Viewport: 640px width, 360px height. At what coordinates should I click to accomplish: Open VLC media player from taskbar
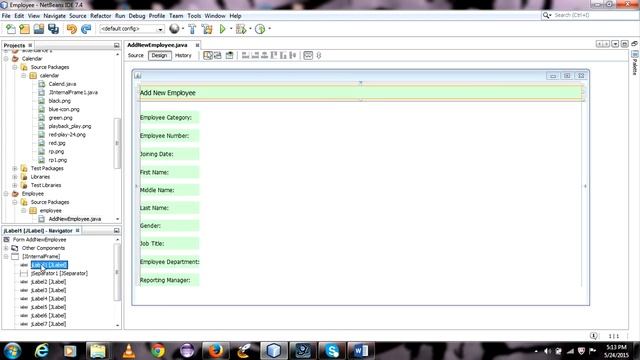pyautogui.click(x=129, y=351)
